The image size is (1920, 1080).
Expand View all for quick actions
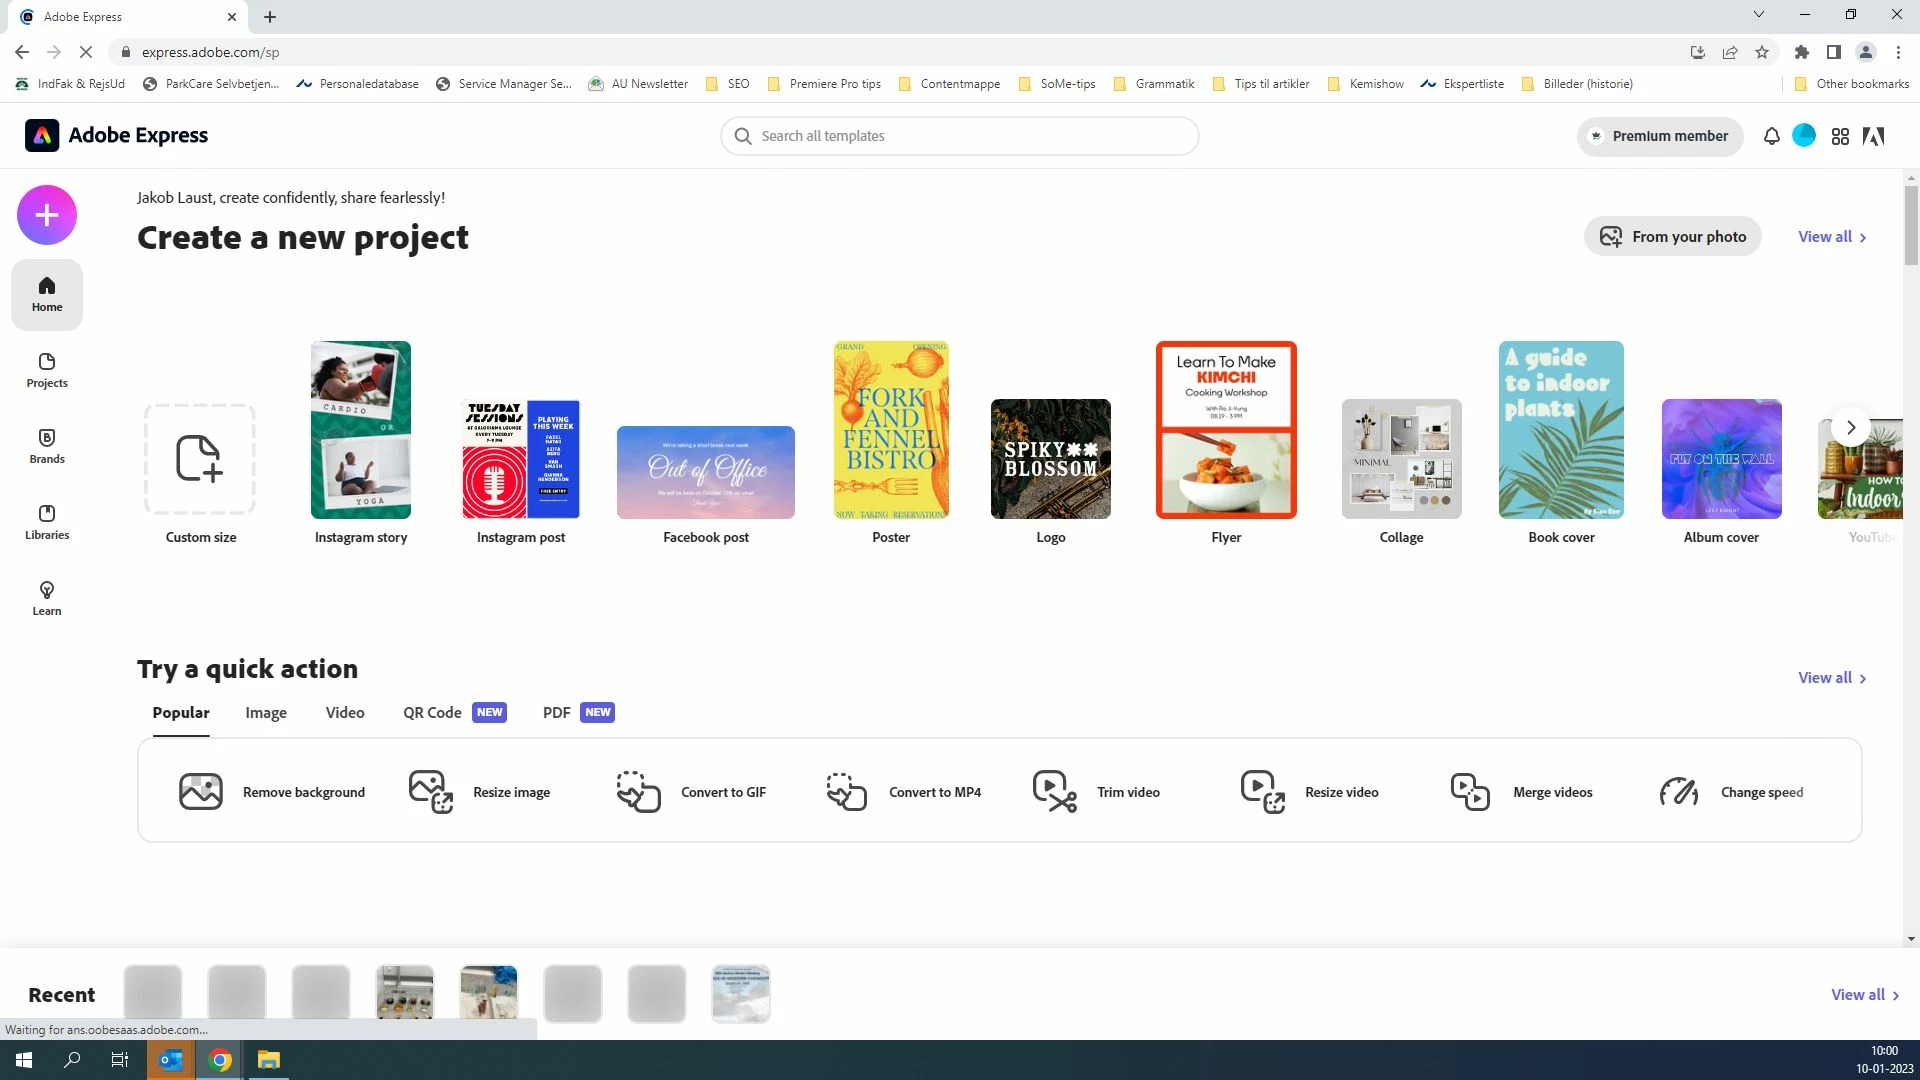(1831, 678)
